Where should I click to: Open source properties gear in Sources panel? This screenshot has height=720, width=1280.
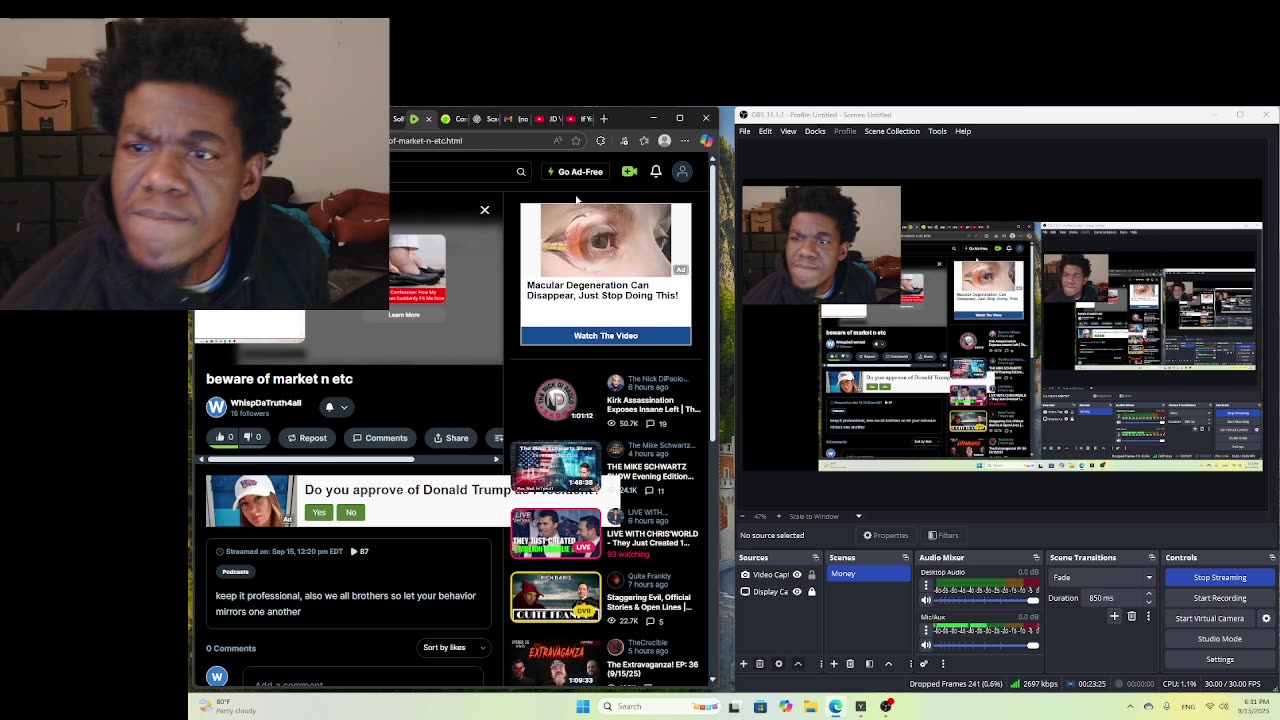(779, 663)
